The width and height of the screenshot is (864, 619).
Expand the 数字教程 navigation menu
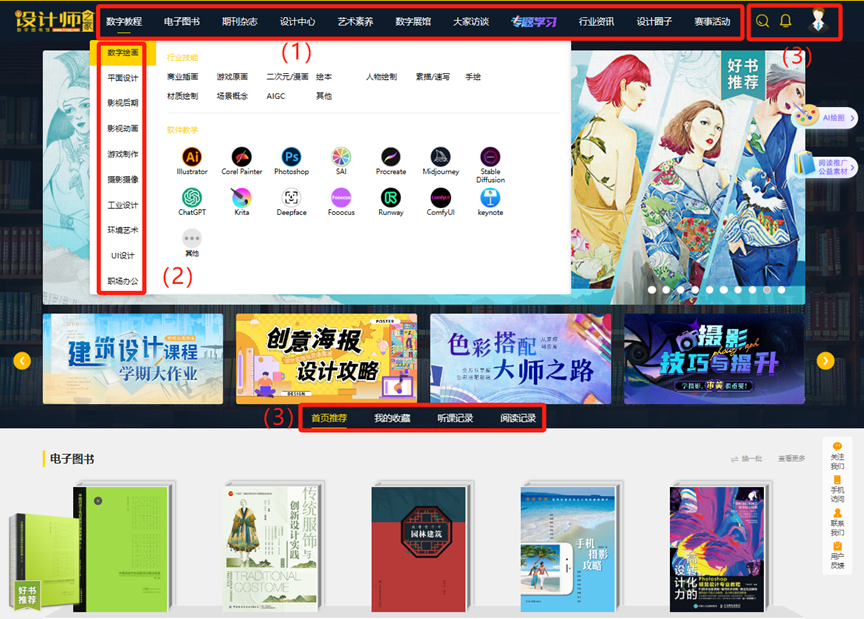click(x=124, y=21)
